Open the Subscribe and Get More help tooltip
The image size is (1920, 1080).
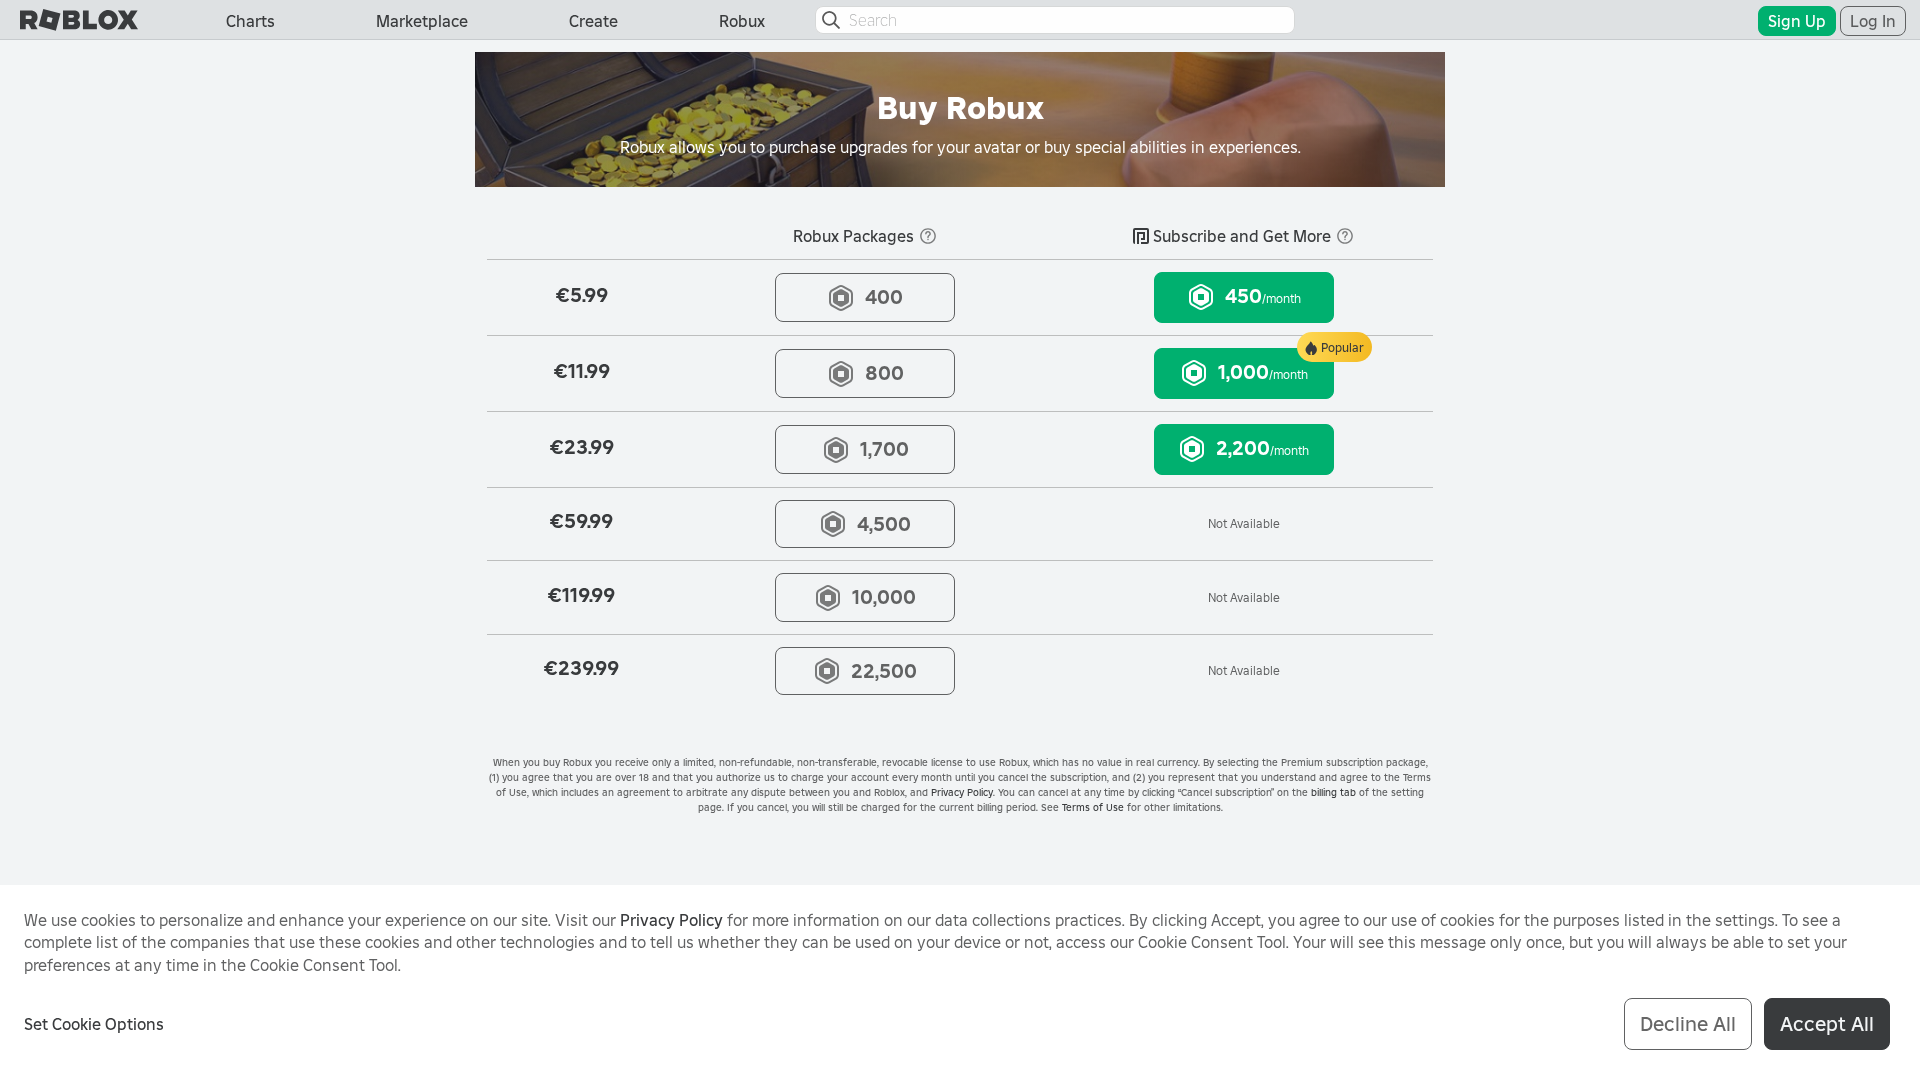(x=1345, y=236)
